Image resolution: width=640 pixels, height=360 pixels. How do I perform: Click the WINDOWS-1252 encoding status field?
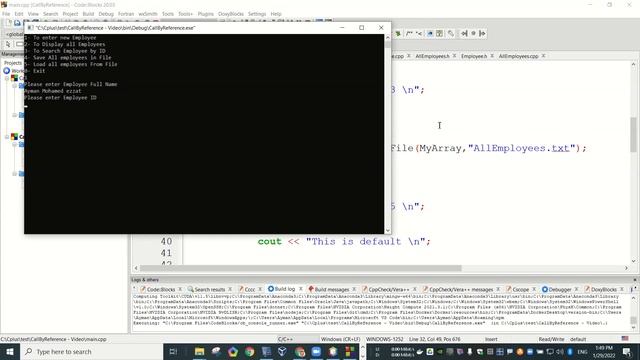point(384,339)
